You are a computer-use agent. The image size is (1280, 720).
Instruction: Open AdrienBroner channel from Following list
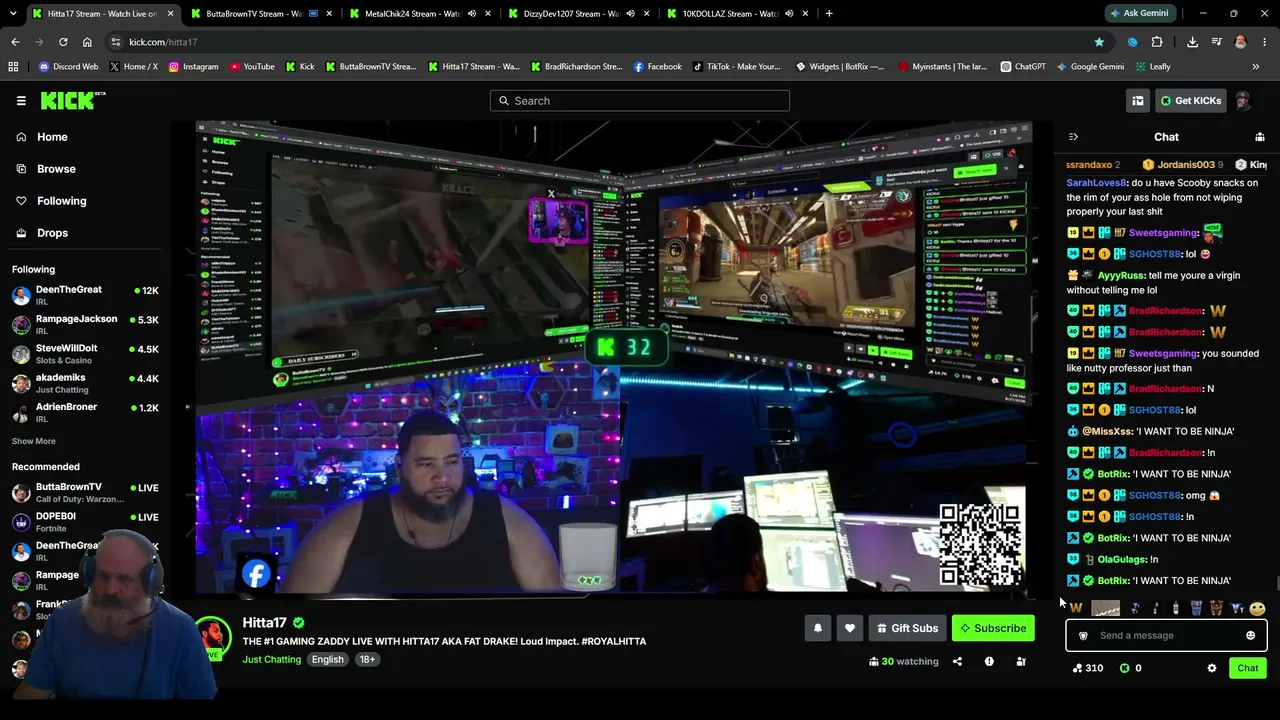pyautogui.click(x=85, y=412)
